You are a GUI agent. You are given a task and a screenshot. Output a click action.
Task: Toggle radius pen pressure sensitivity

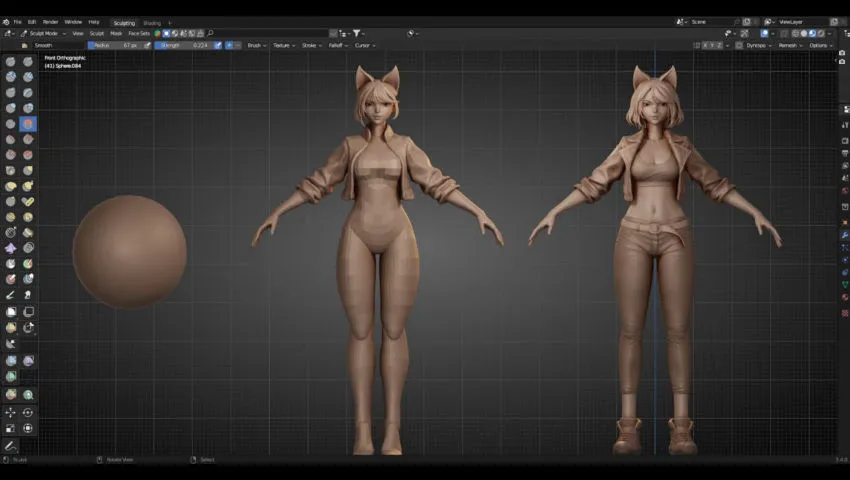[147, 46]
